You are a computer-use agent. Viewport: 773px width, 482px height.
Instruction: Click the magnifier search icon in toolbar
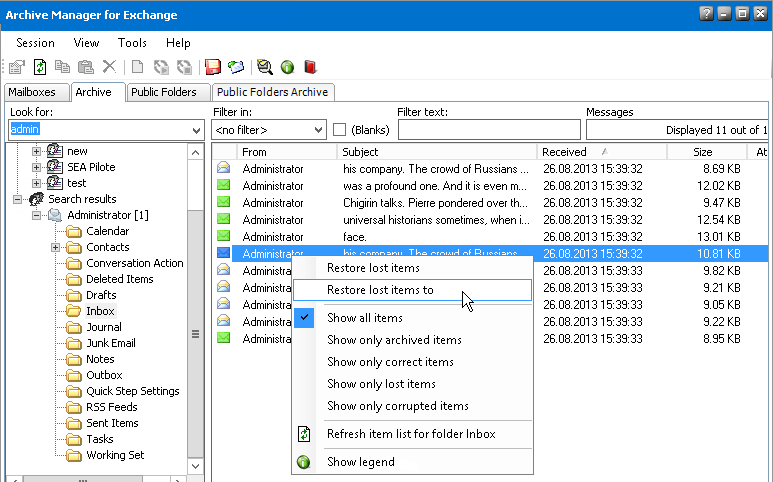(264, 67)
